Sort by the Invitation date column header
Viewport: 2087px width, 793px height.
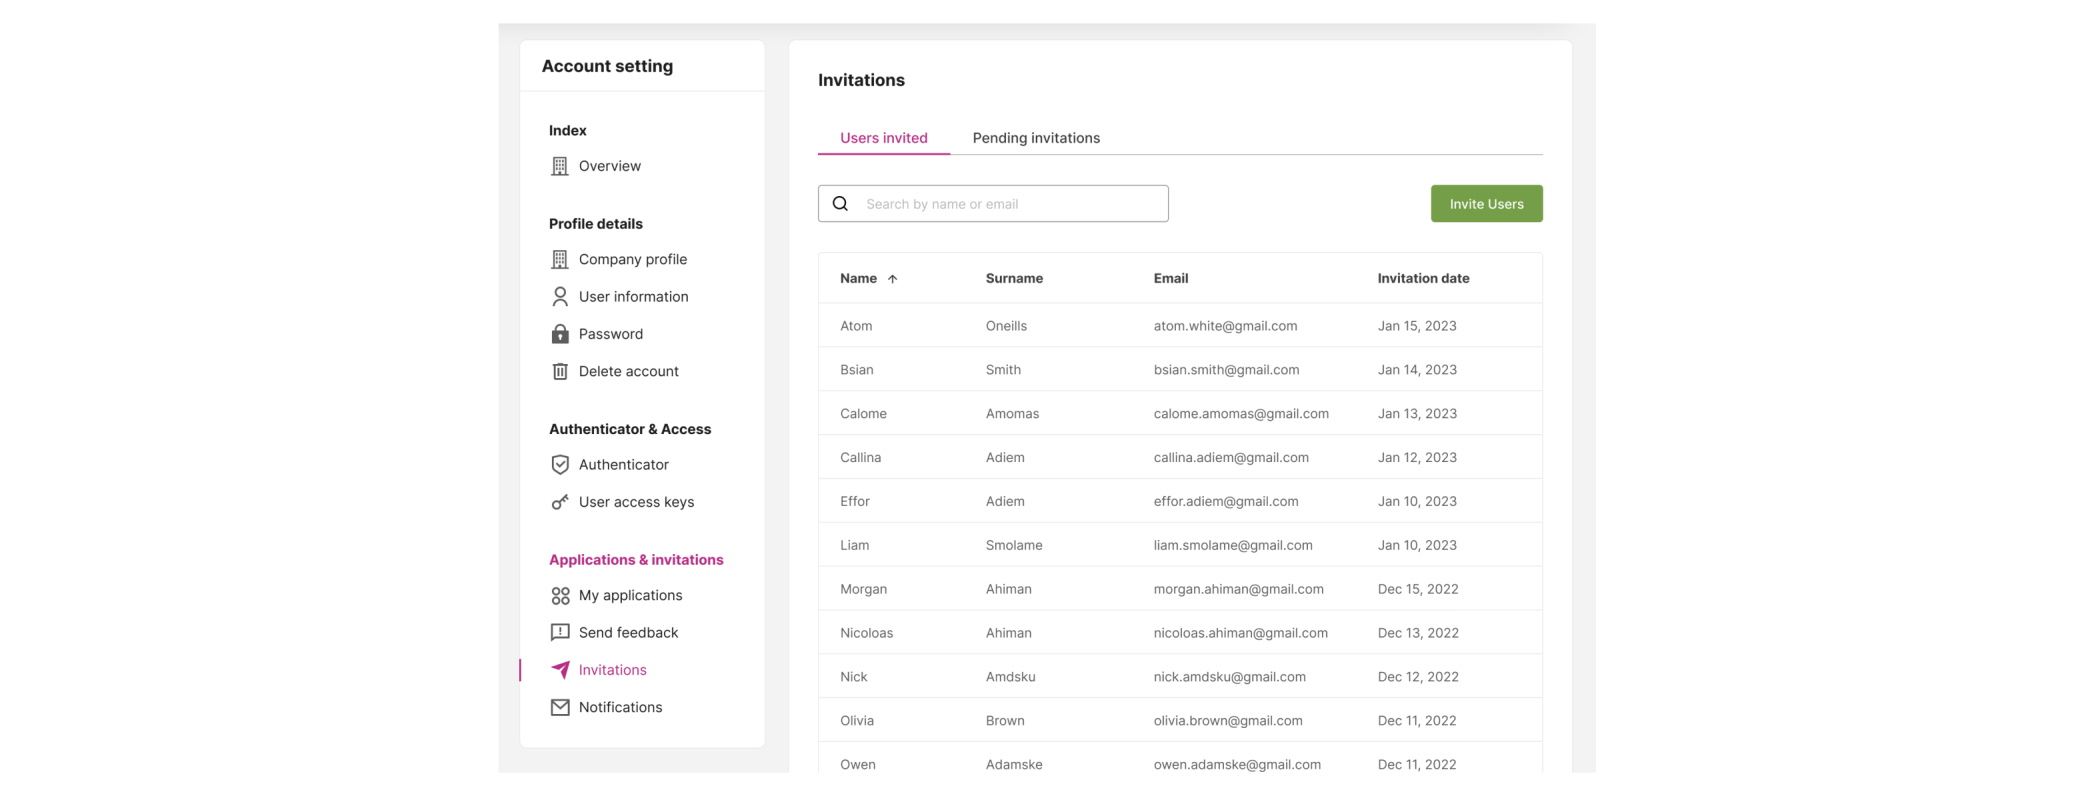click(x=1422, y=279)
